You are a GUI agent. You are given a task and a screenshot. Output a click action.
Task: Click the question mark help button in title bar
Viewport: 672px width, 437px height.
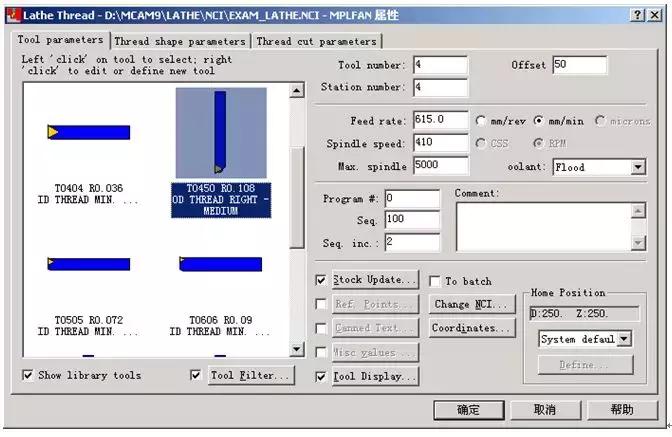coord(637,15)
